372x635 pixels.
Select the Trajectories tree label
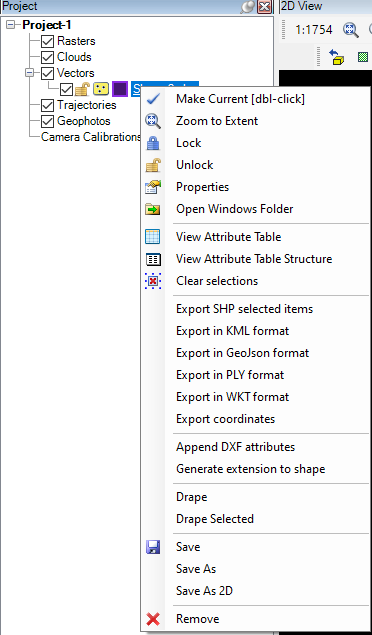click(87, 105)
